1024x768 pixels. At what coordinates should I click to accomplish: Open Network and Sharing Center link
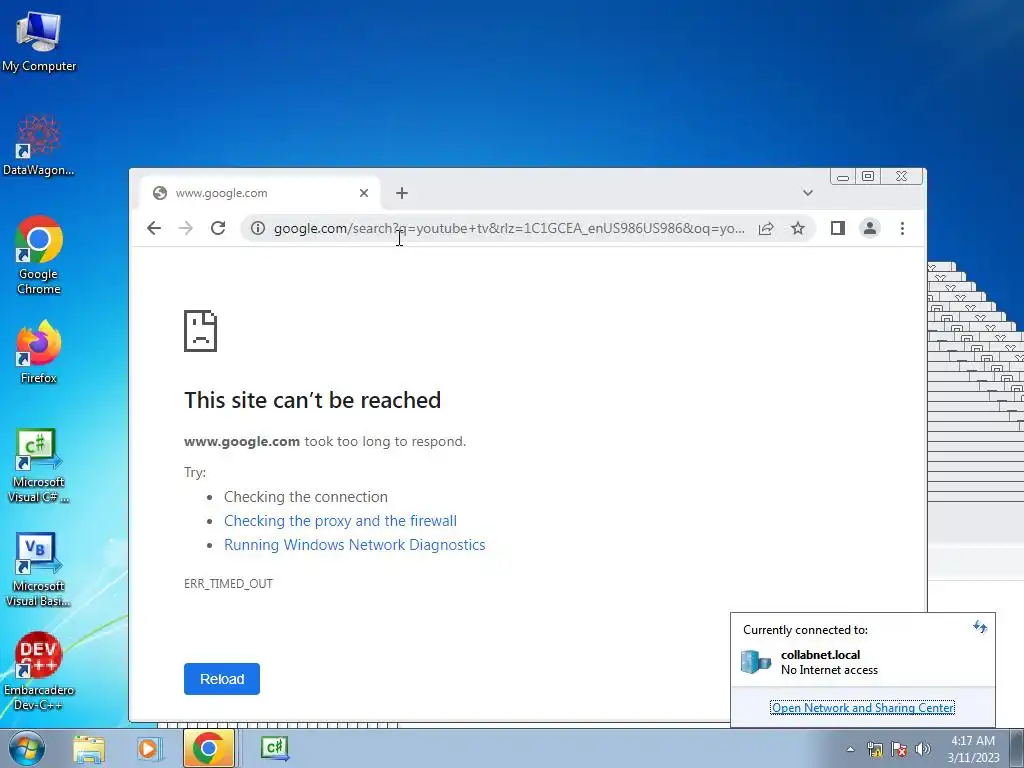(862, 707)
